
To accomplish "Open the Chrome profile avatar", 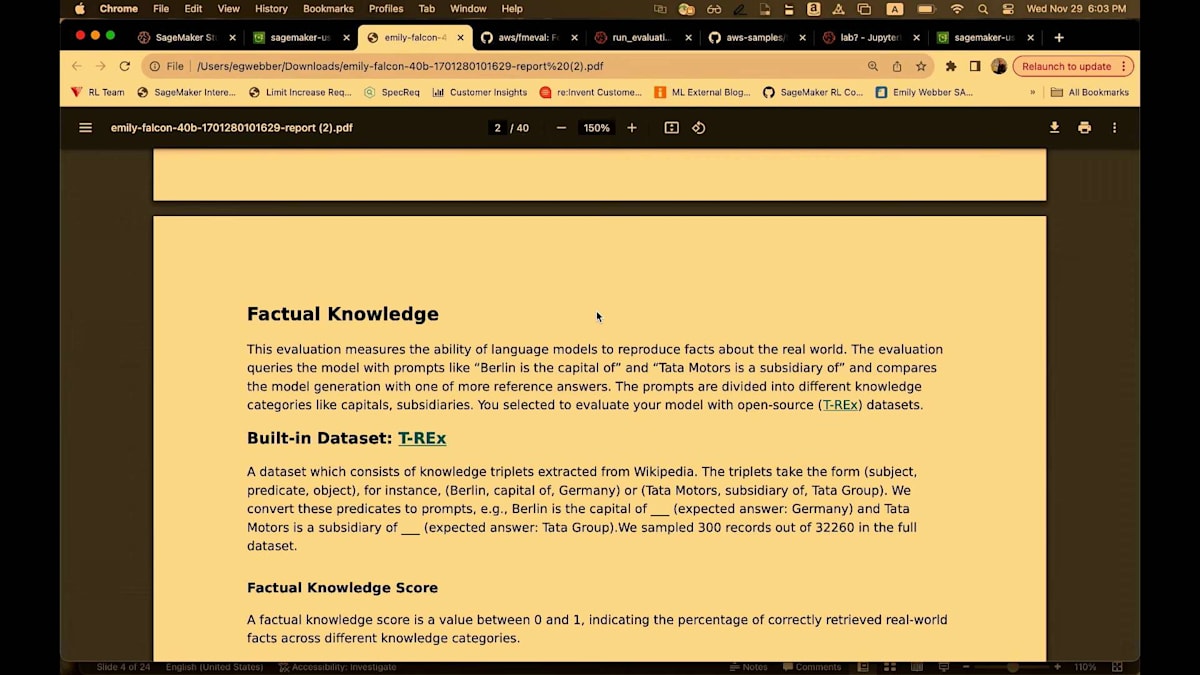I will [999, 66].
